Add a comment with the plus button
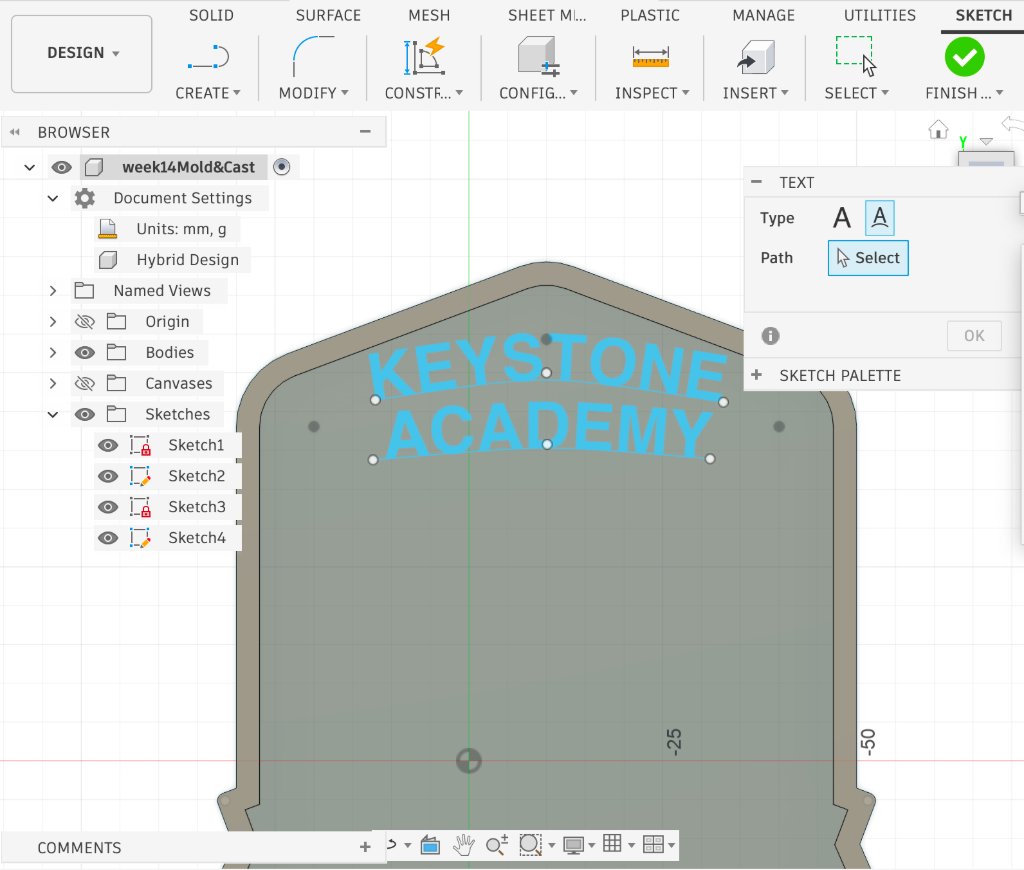This screenshot has width=1024, height=870. click(365, 847)
